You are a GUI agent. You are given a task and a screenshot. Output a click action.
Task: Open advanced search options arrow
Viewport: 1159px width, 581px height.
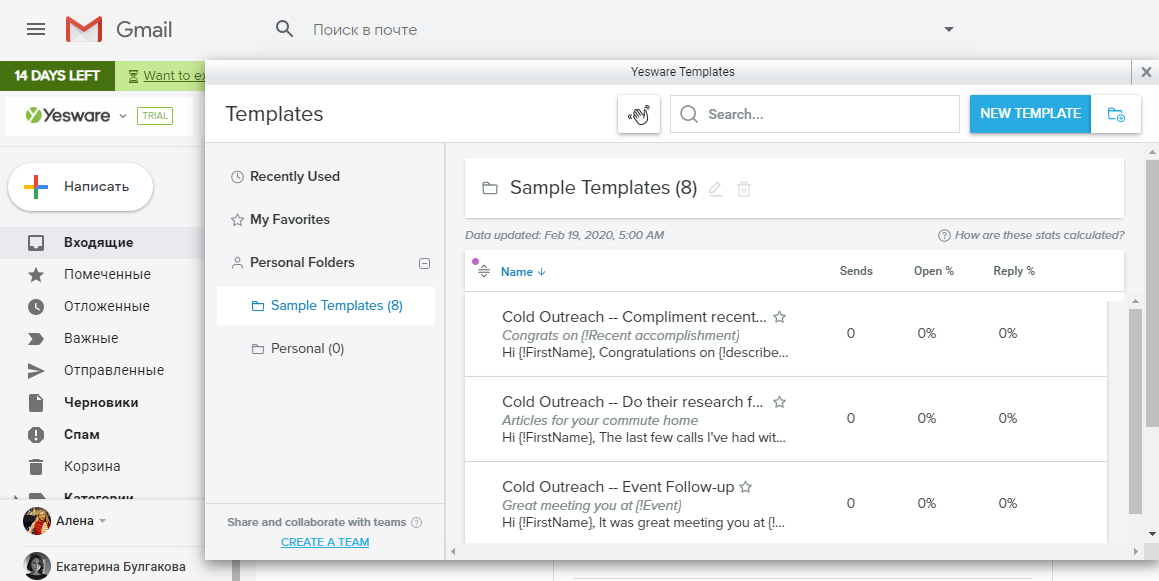pyautogui.click(x=948, y=30)
